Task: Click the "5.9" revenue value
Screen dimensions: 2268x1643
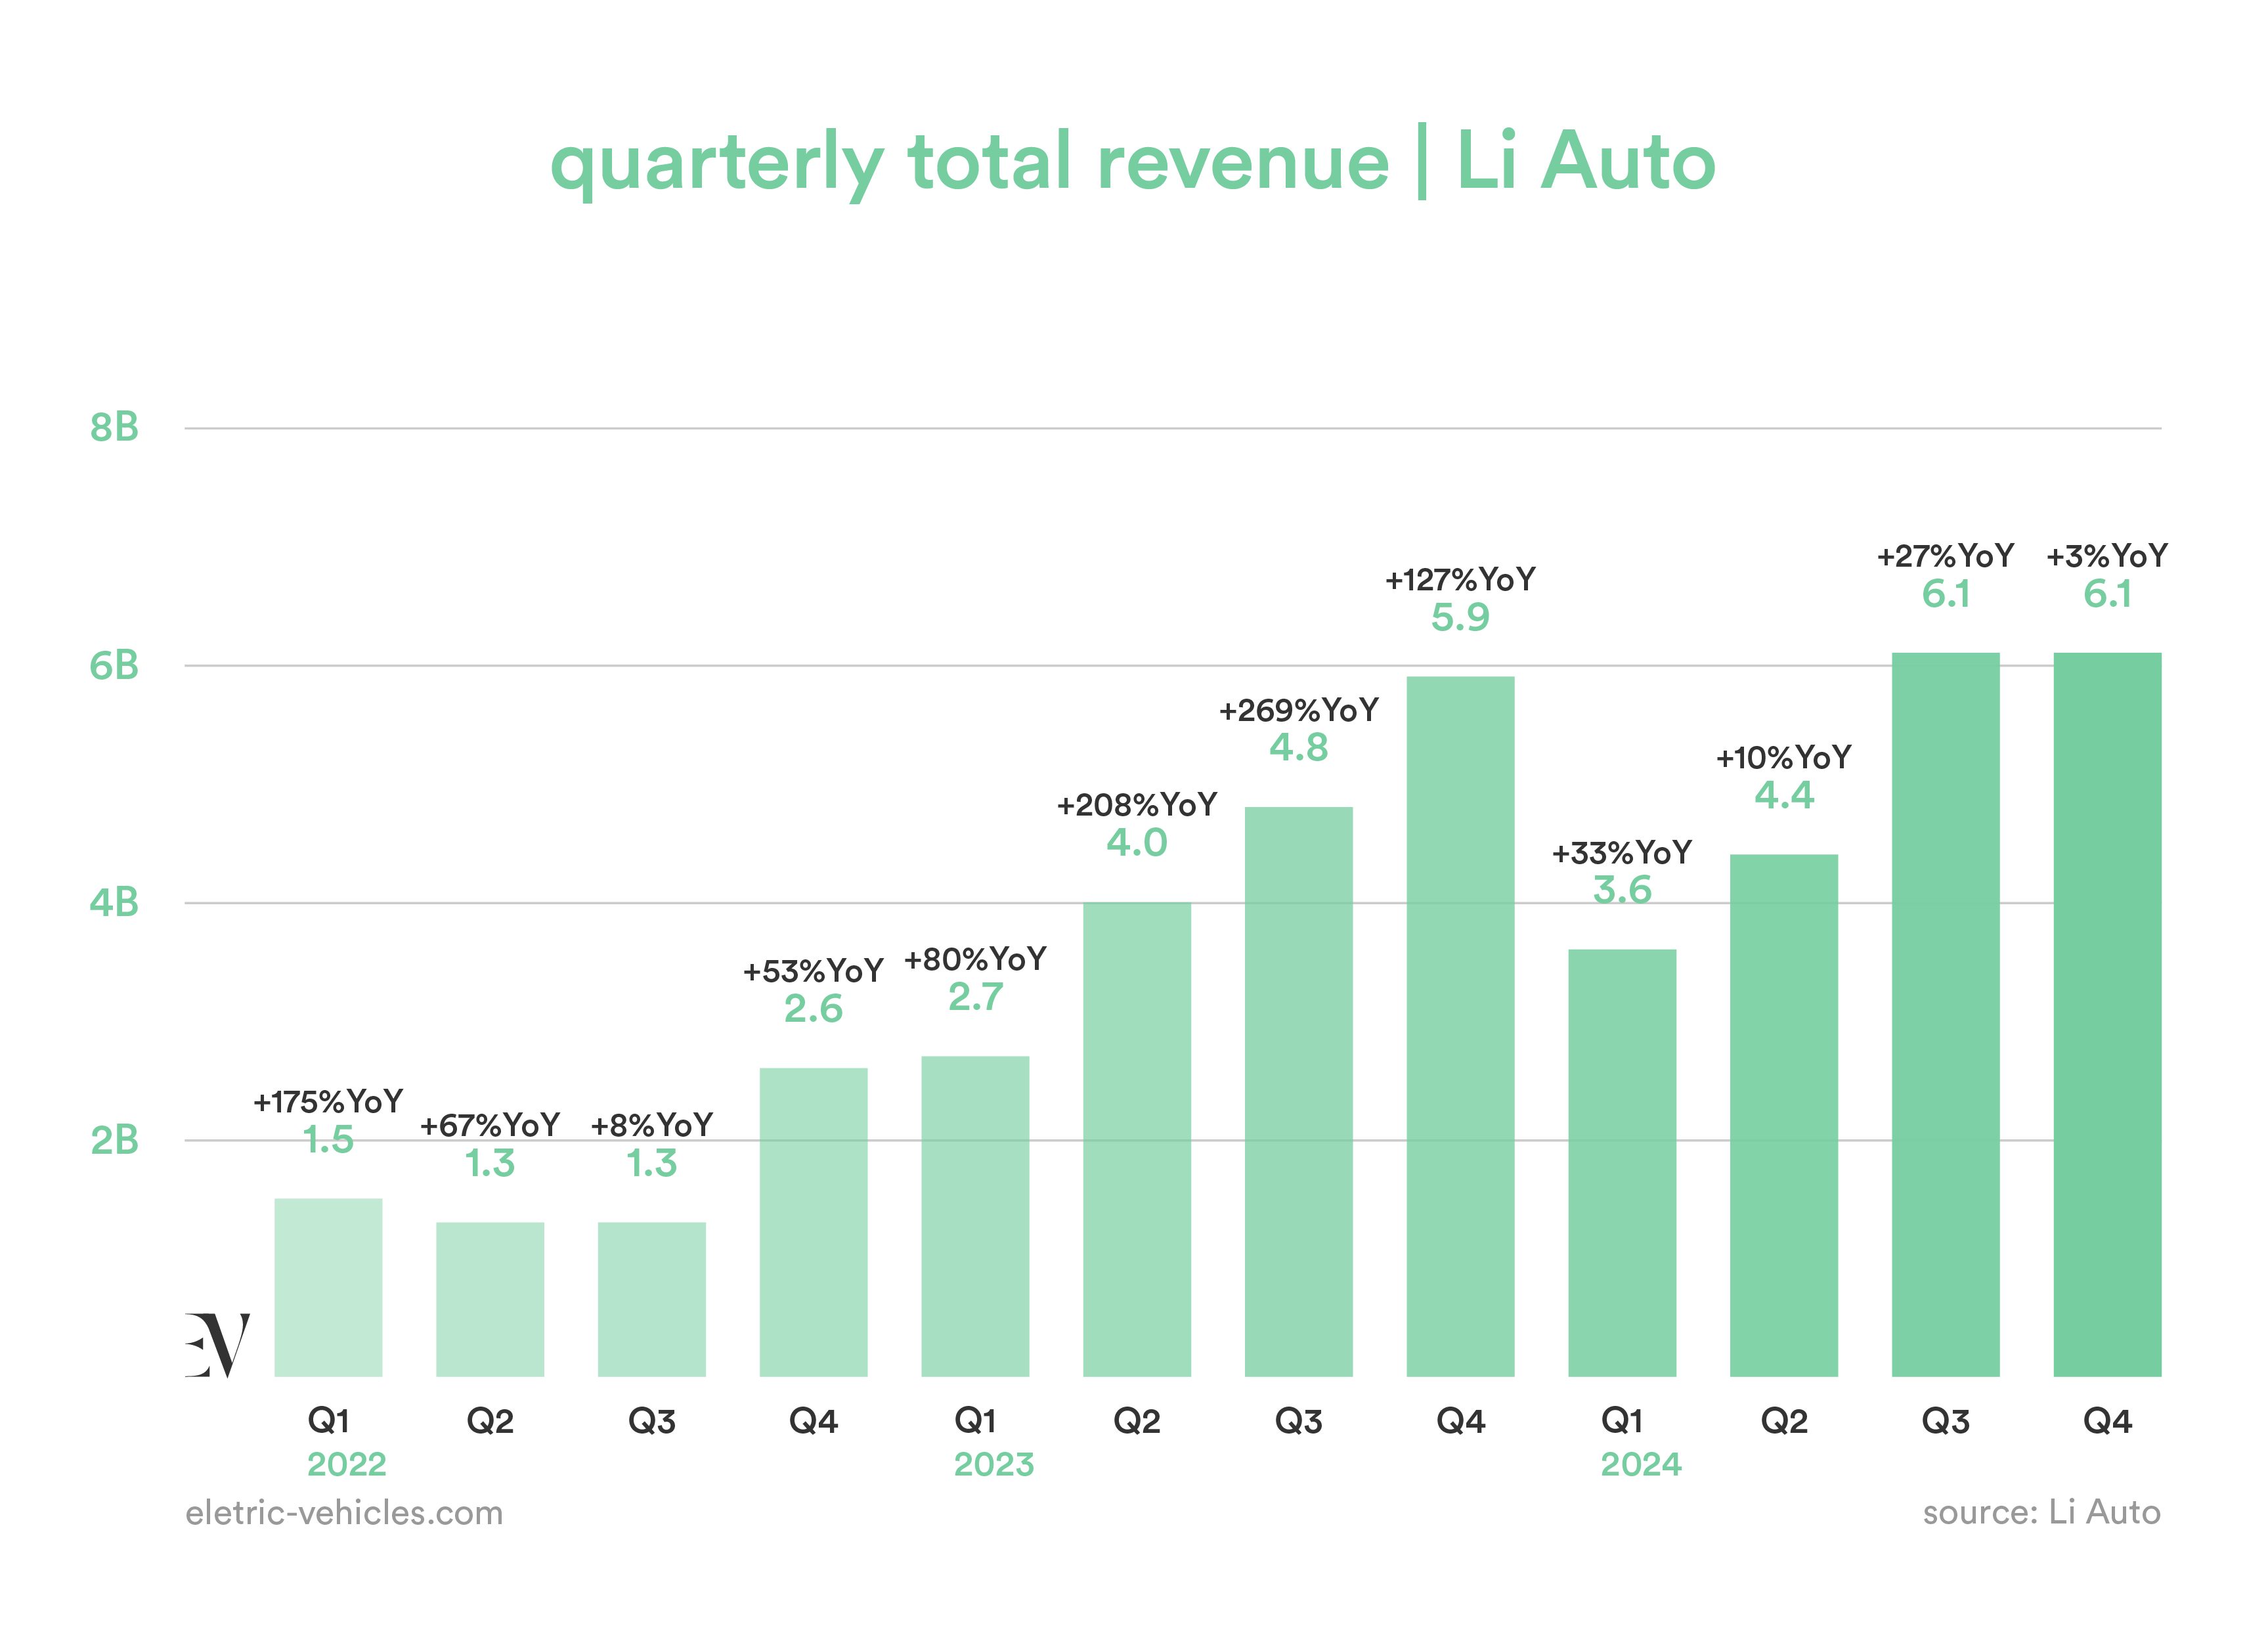Action: [x=1460, y=617]
